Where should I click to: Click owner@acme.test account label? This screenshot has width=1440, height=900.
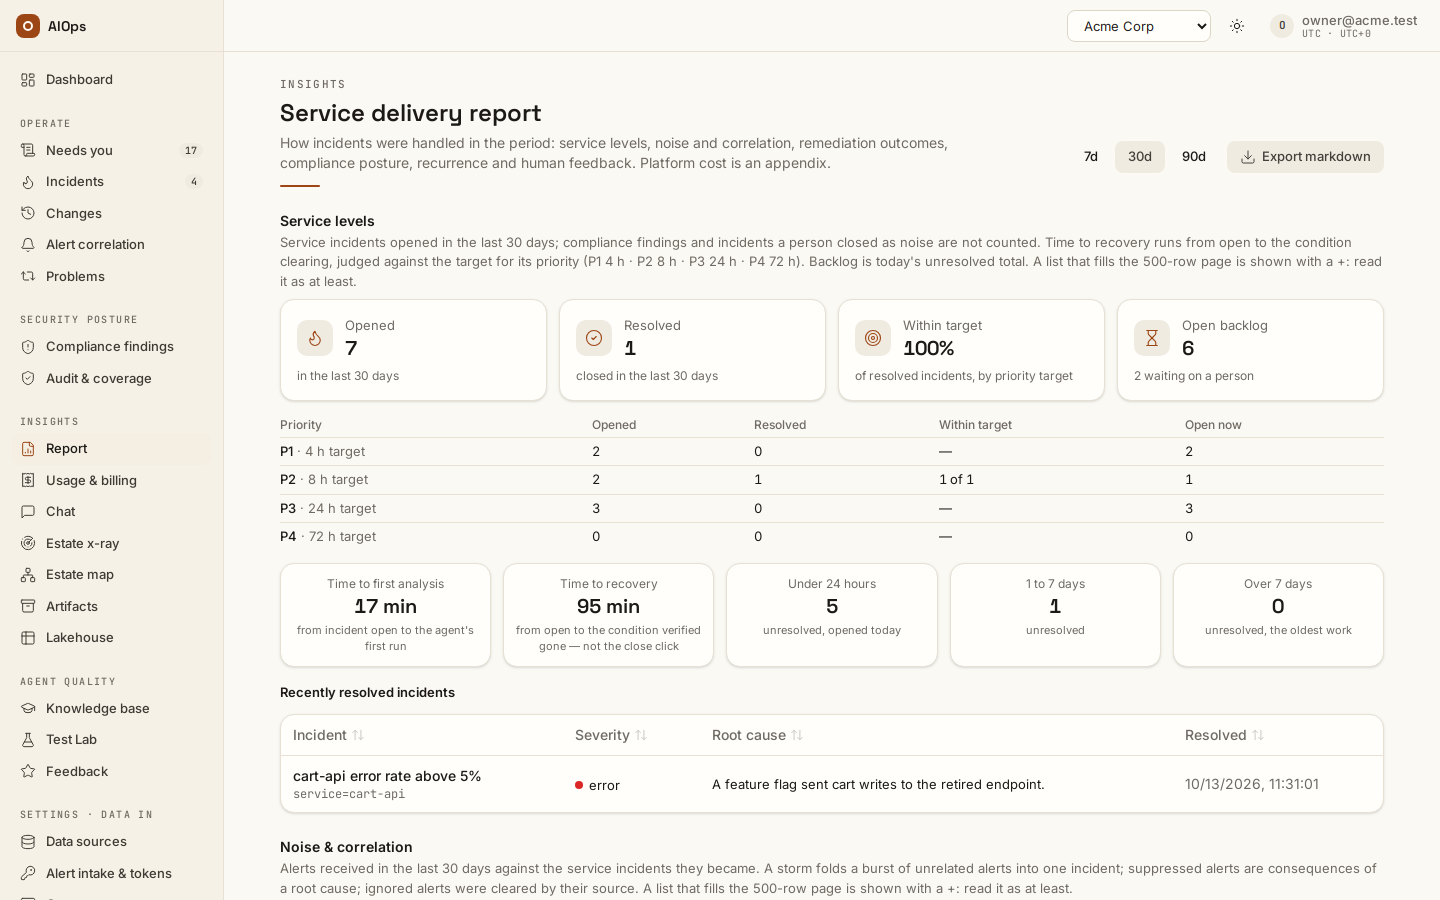pyautogui.click(x=1359, y=20)
